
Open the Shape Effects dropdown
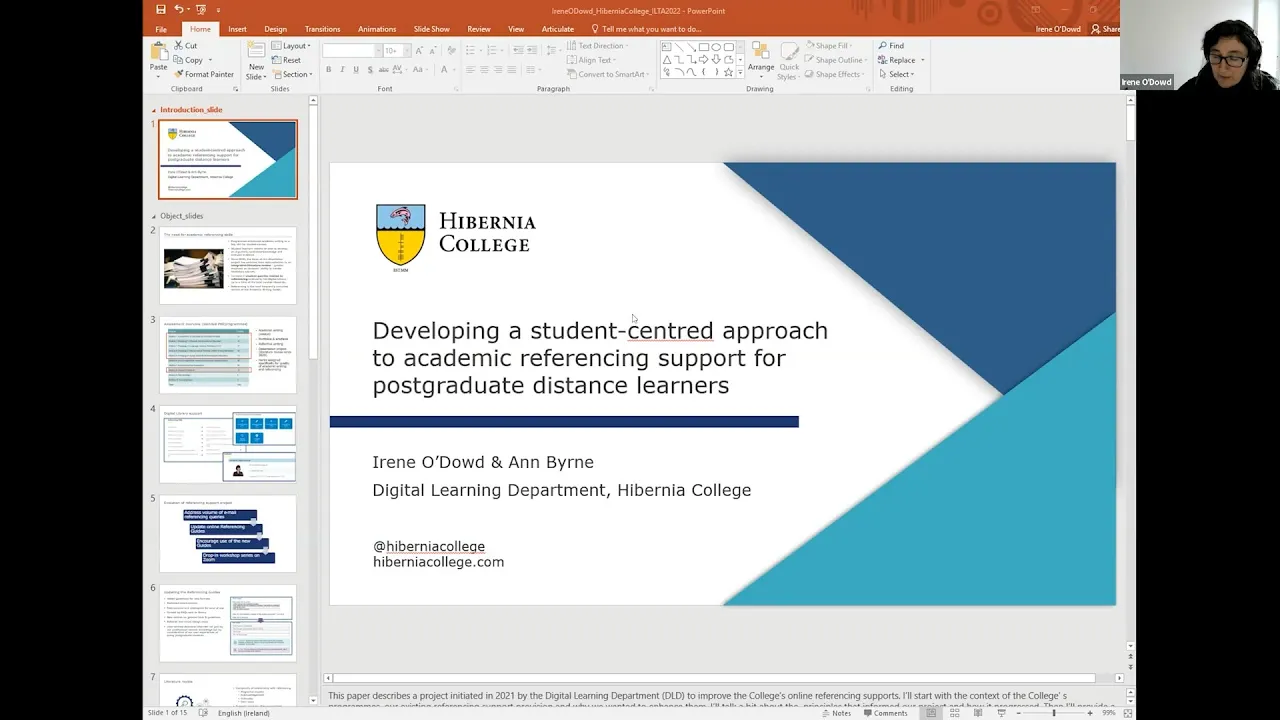tap(834, 74)
